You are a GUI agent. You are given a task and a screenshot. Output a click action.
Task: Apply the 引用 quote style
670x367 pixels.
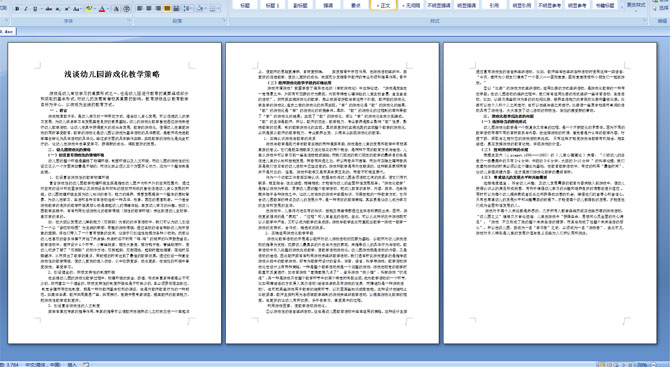[x=494, y=5]
